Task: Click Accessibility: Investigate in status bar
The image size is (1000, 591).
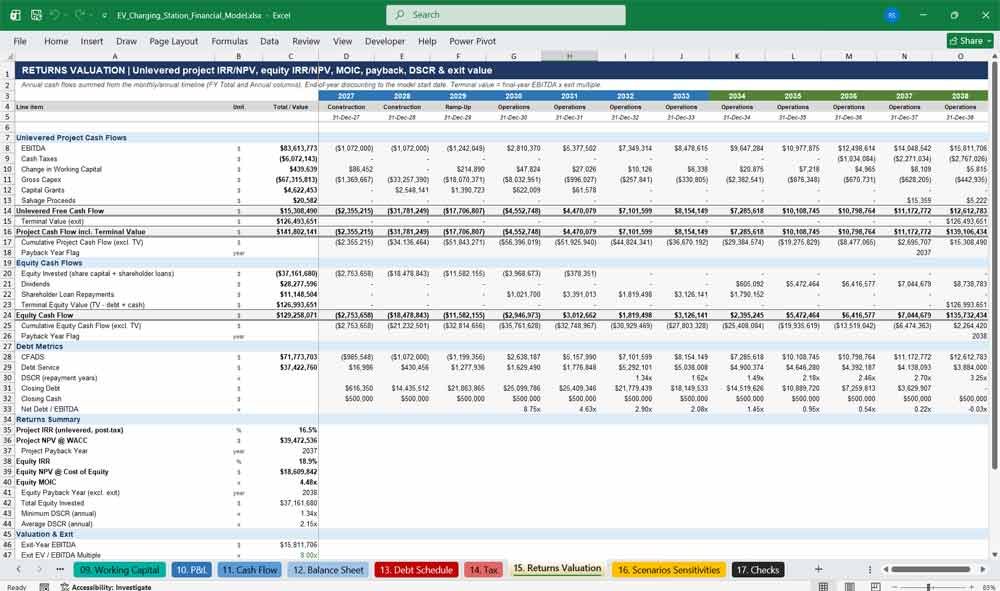Action: [106, 587]
